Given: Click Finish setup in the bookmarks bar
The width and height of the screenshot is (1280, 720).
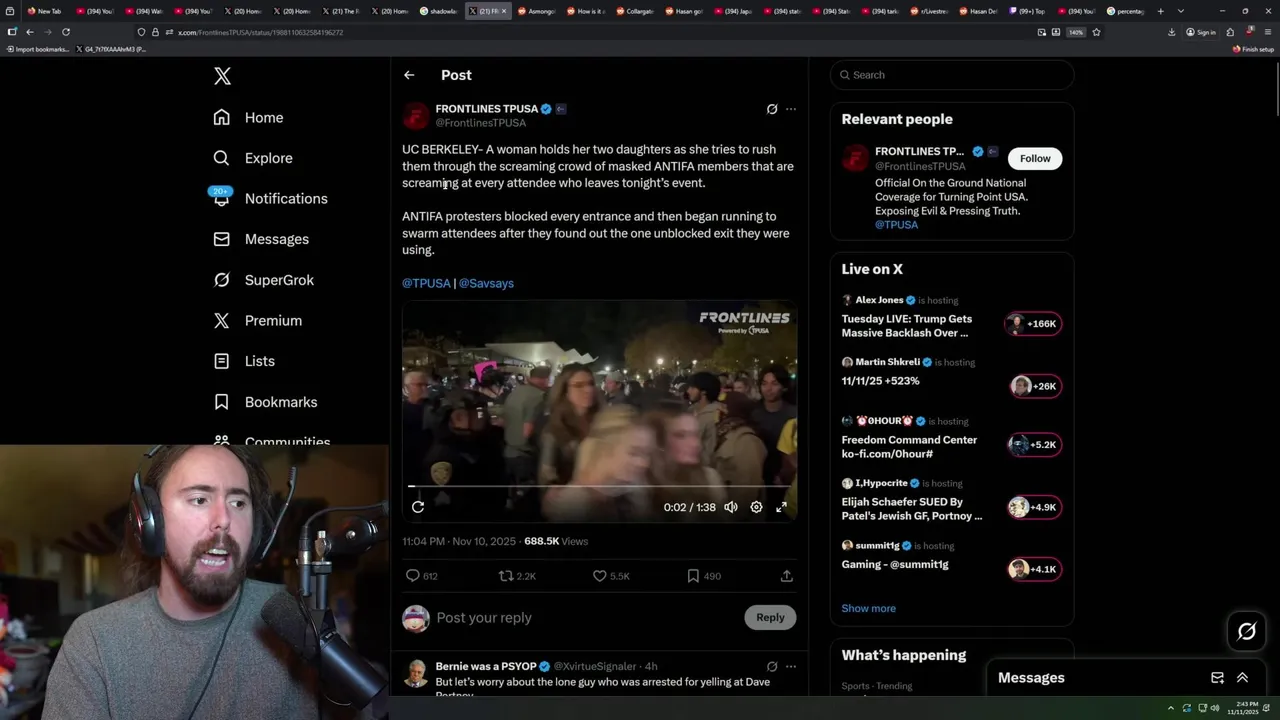Looking at the screenshot, I should (1253, 49).
